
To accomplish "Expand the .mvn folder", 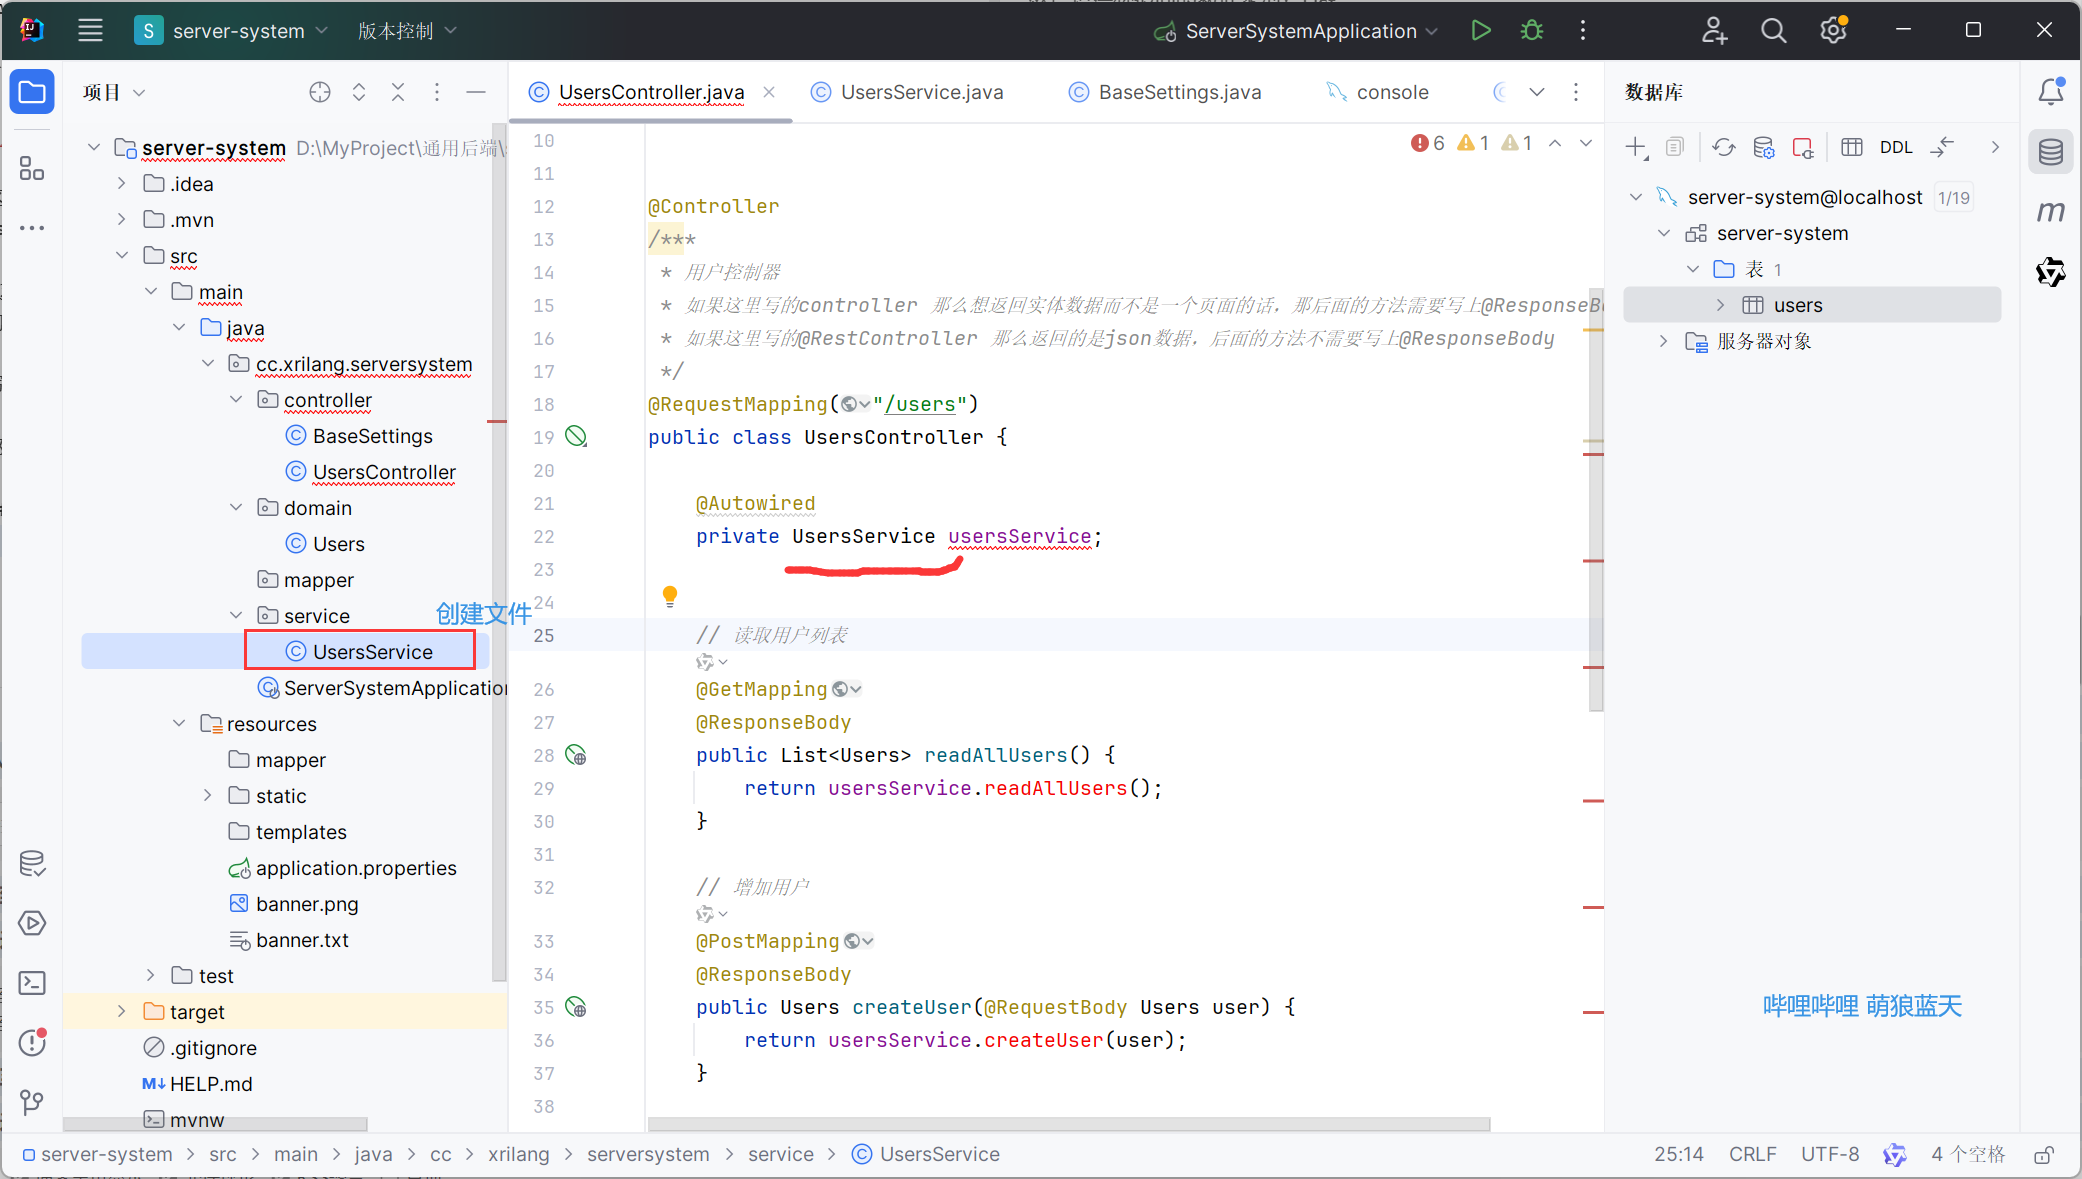I will tap(121, 220).
